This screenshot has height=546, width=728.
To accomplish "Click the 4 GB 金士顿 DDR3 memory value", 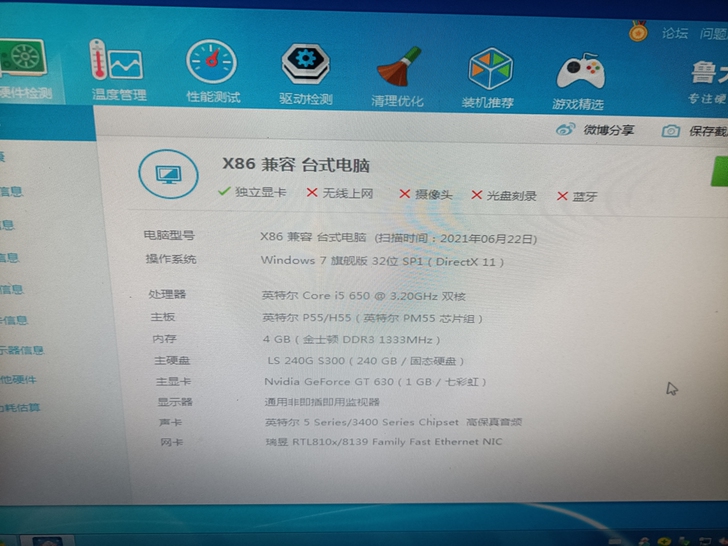I will [x=351, y=339].
